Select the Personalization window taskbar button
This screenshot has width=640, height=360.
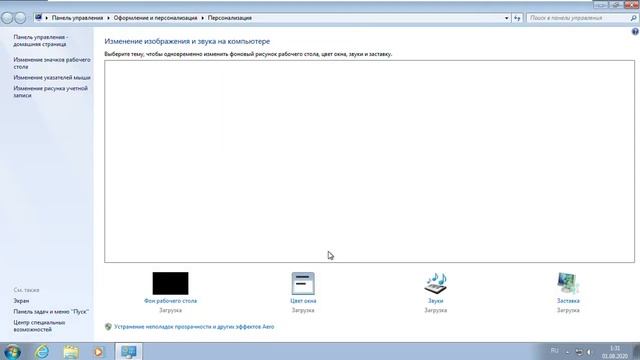[x=129, y=351]
